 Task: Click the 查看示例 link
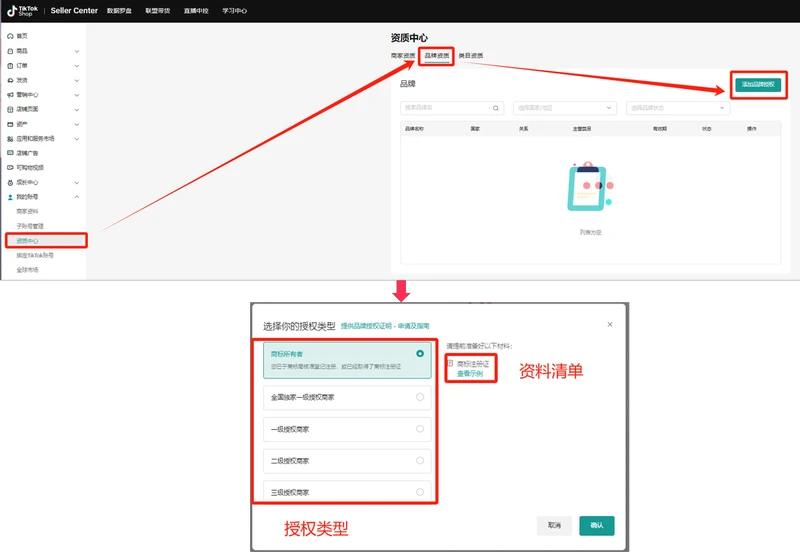(470, 373)
